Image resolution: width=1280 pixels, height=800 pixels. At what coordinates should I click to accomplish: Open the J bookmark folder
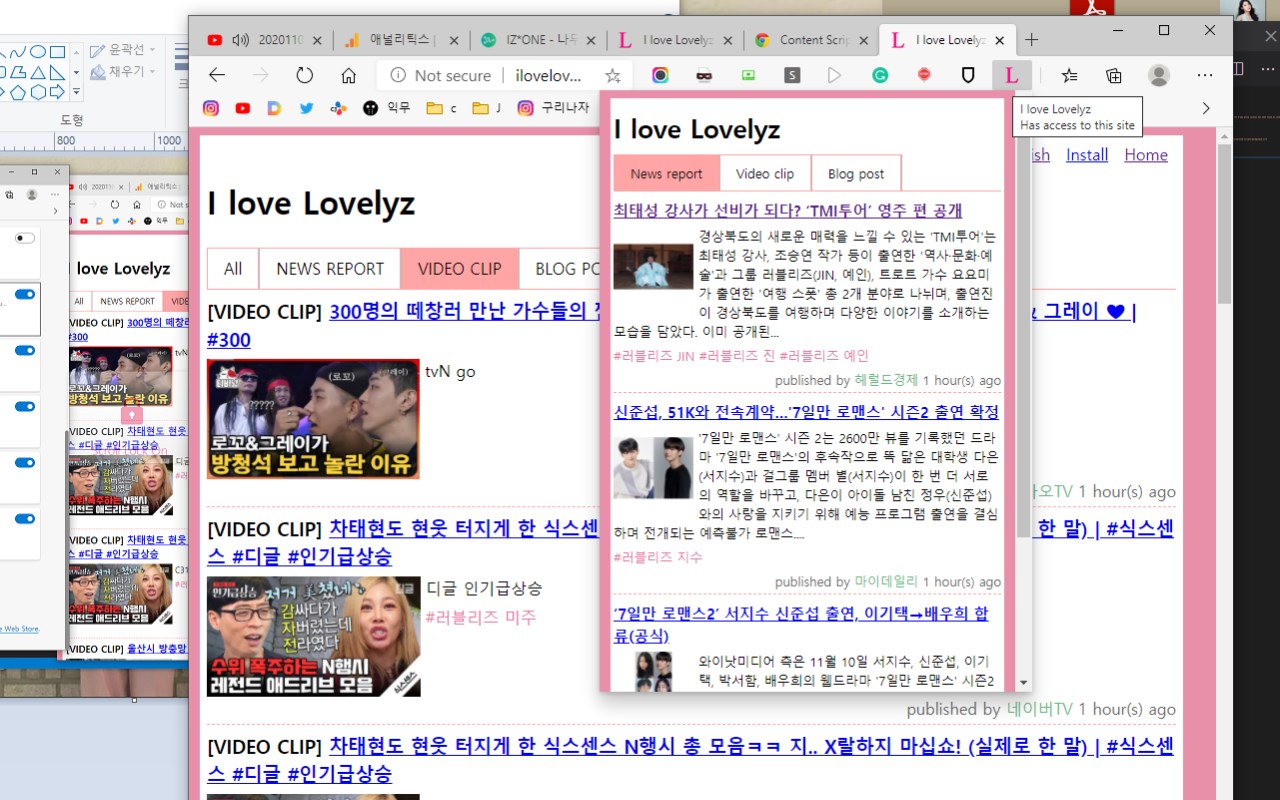(486, 108)
